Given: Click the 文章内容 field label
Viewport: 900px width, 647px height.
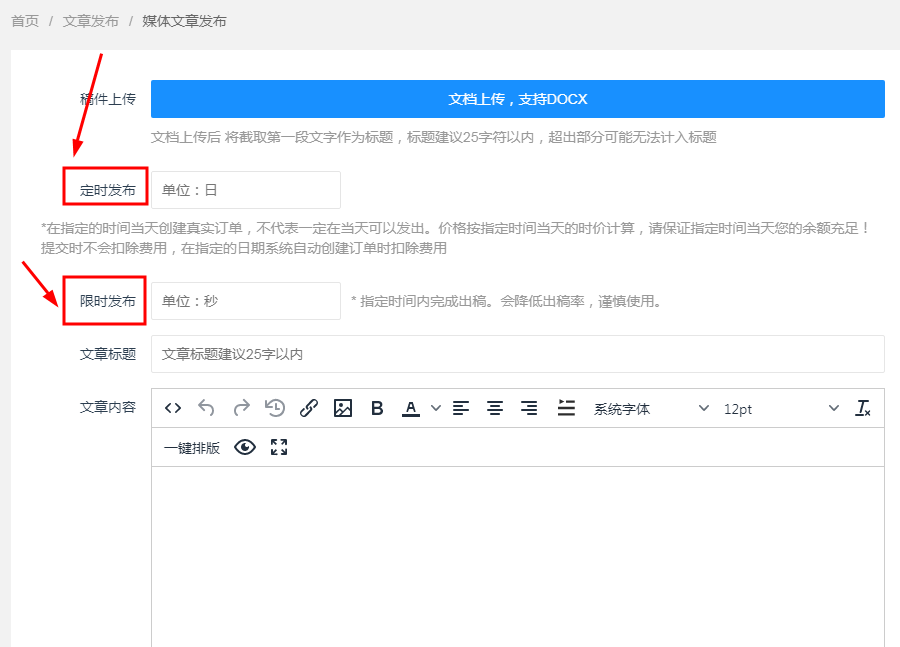Looking at the screenshot, I should tap(108, 408).
